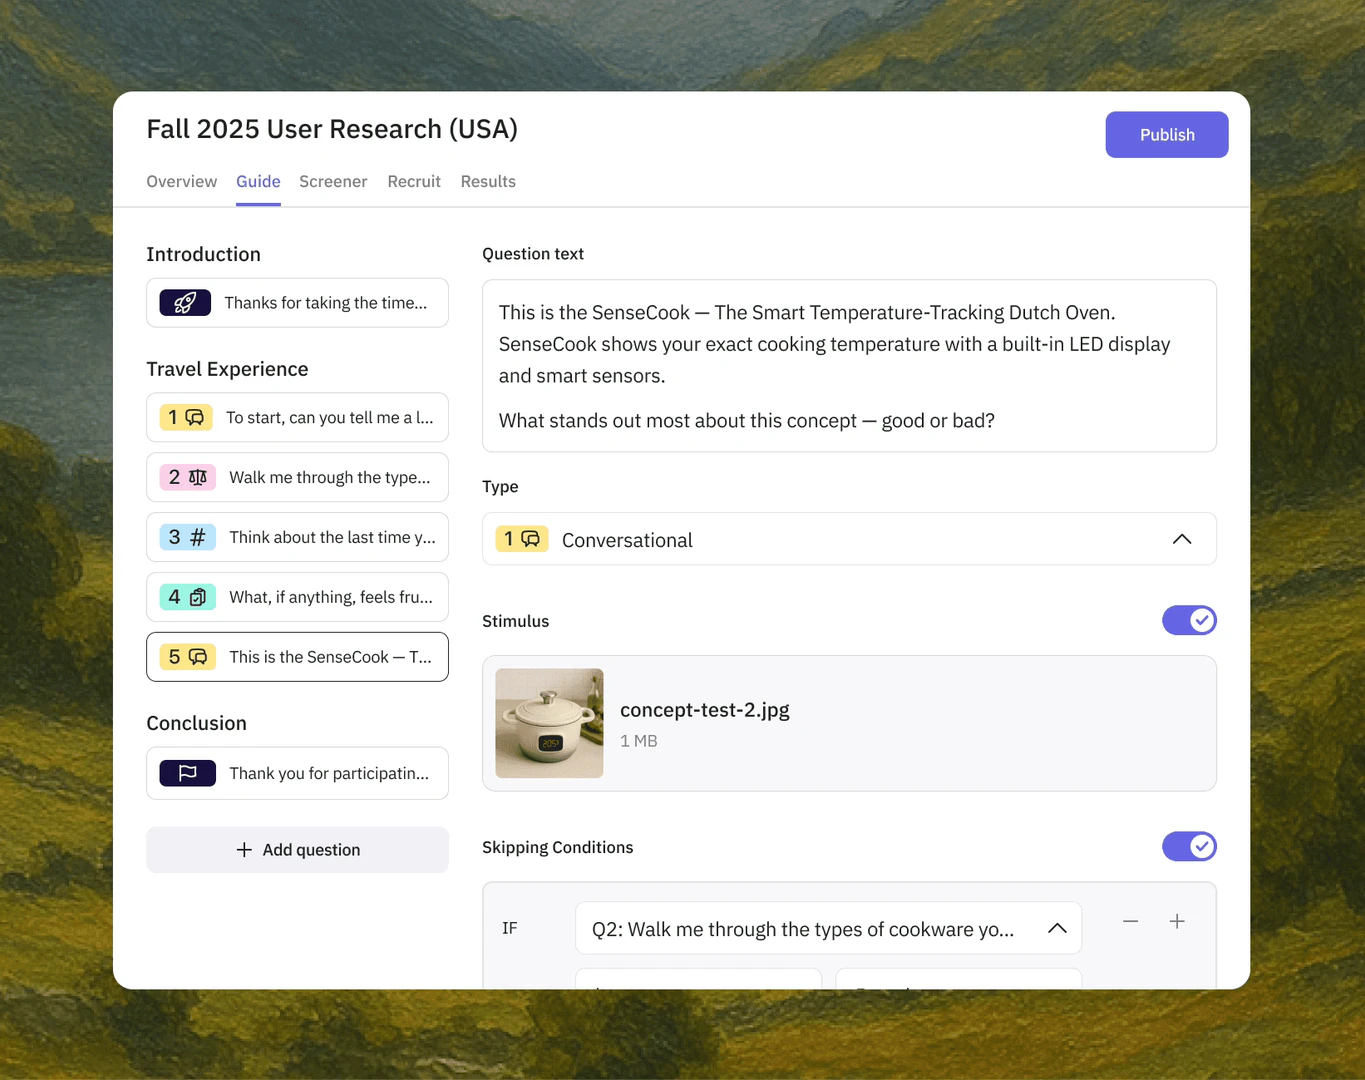Select the clipboard icon on question 4
Screen dimensions: 1365x1080
click(197, 597)
